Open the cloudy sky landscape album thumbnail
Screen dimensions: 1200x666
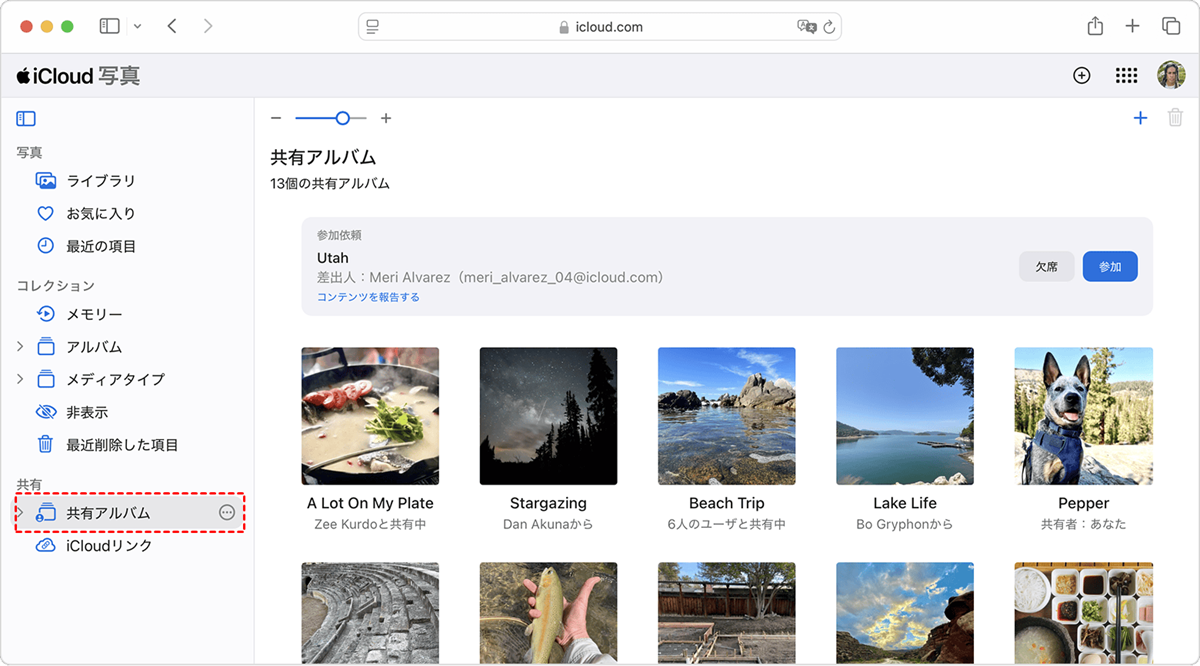point(905,613)
